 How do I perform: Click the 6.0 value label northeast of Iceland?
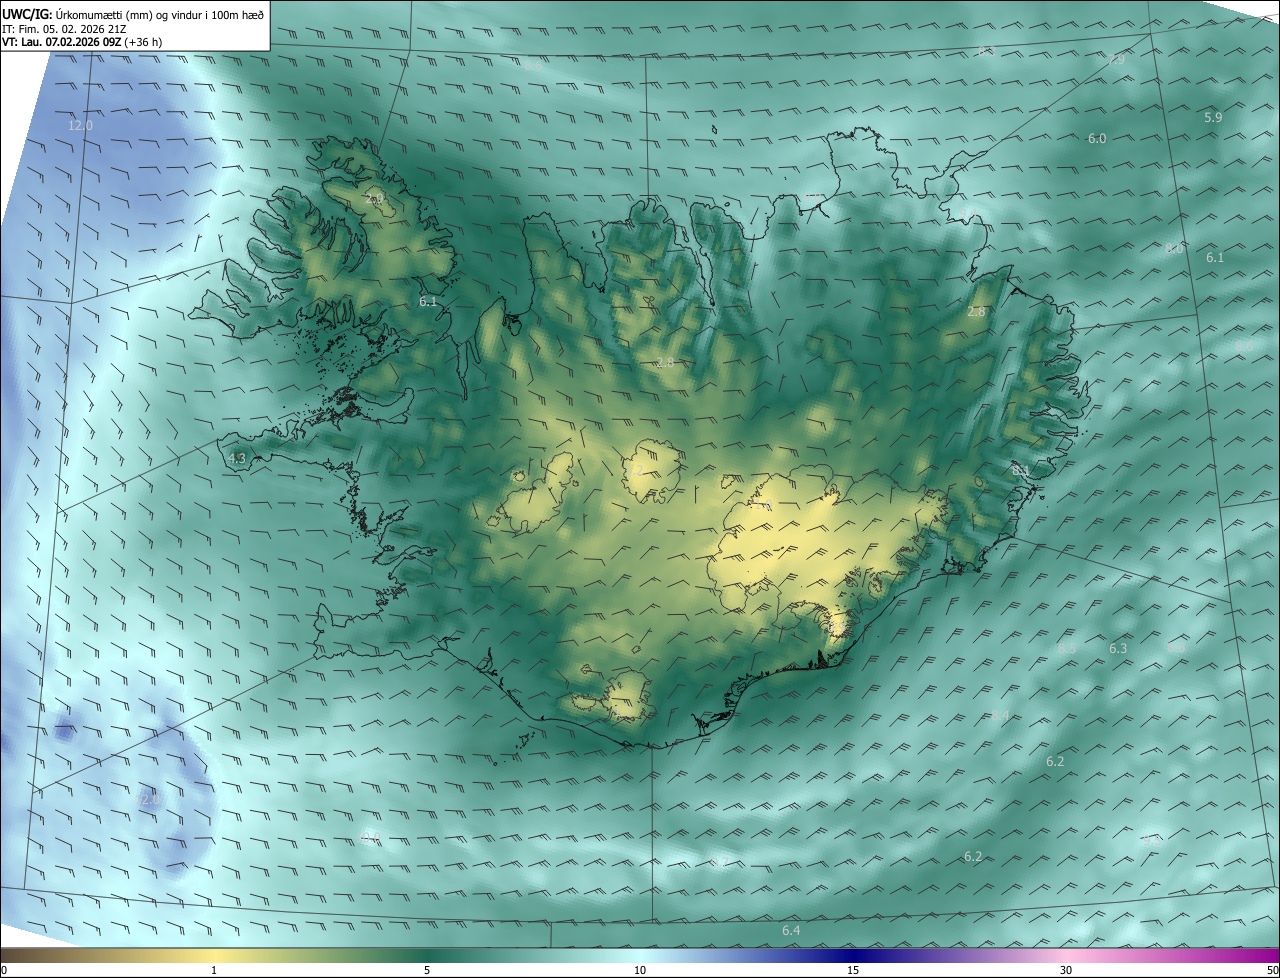tap(1097, 139)
